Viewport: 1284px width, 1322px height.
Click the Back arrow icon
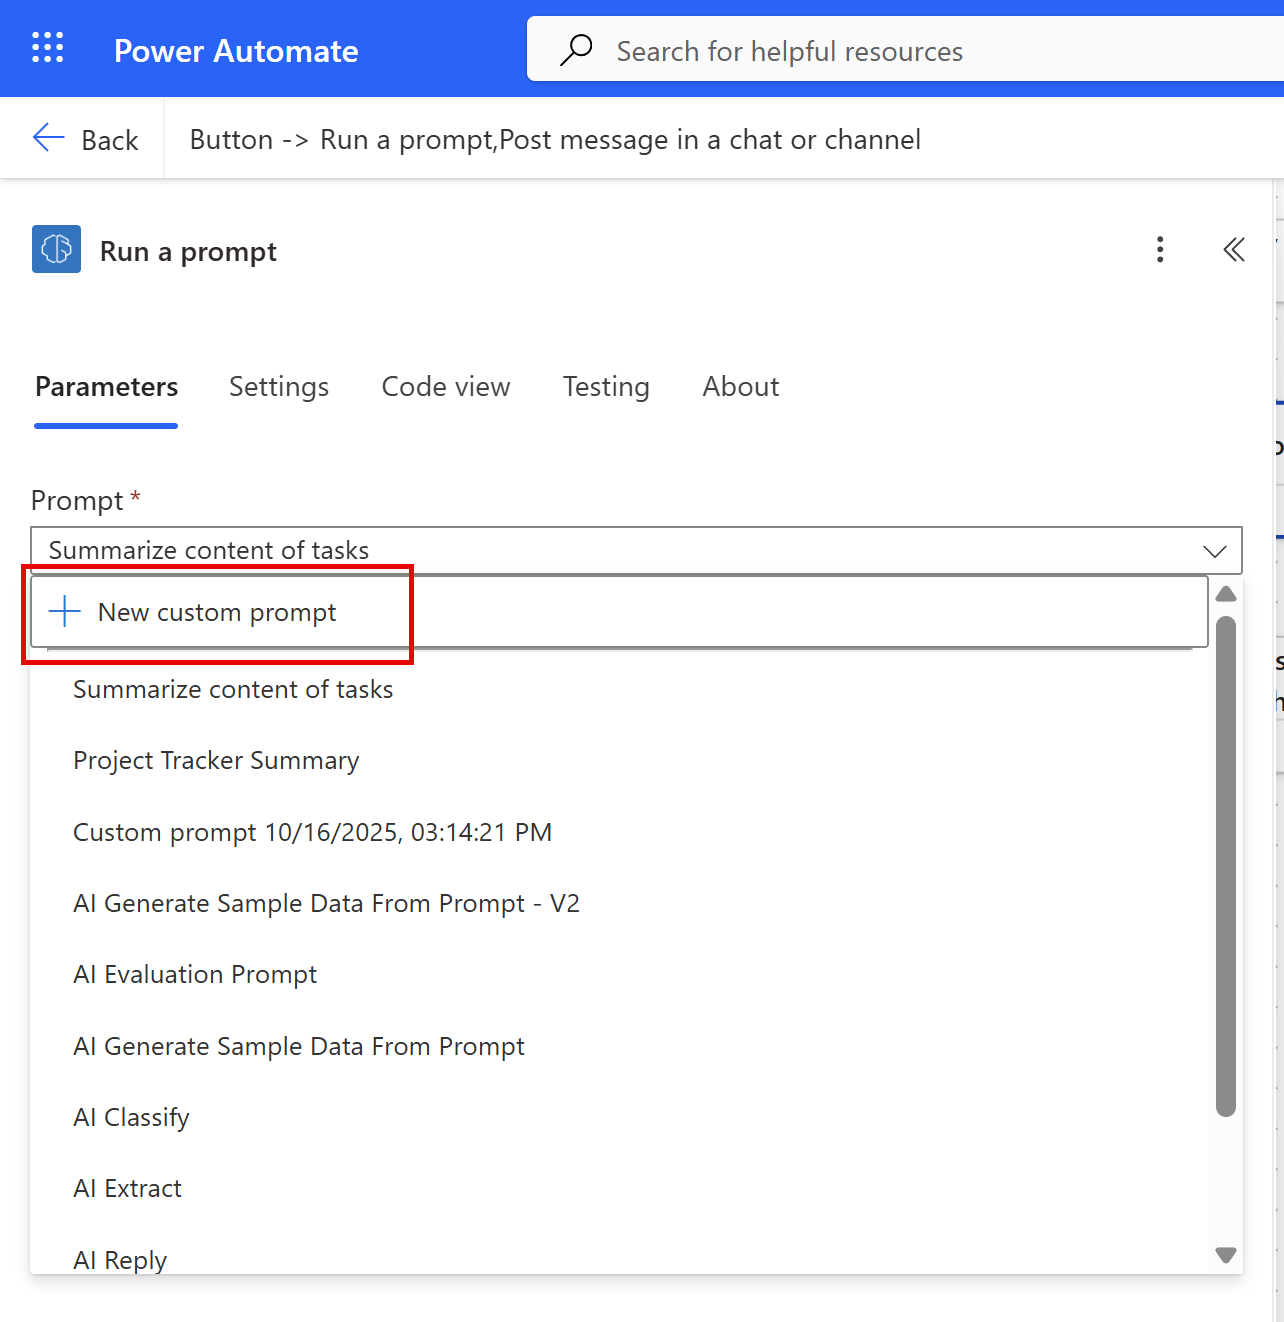click(48, 138)
